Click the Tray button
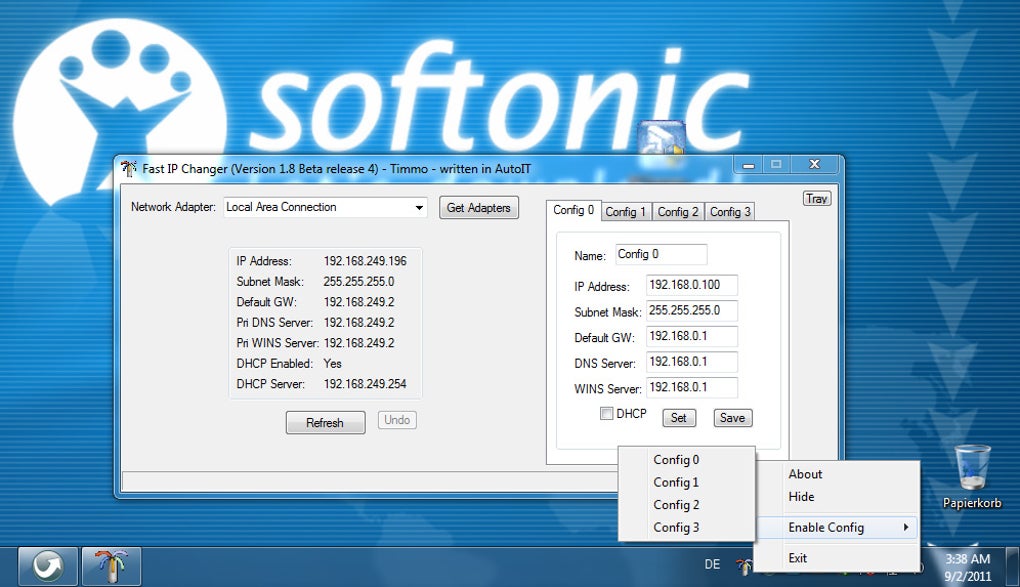 [x=816, y=198]
